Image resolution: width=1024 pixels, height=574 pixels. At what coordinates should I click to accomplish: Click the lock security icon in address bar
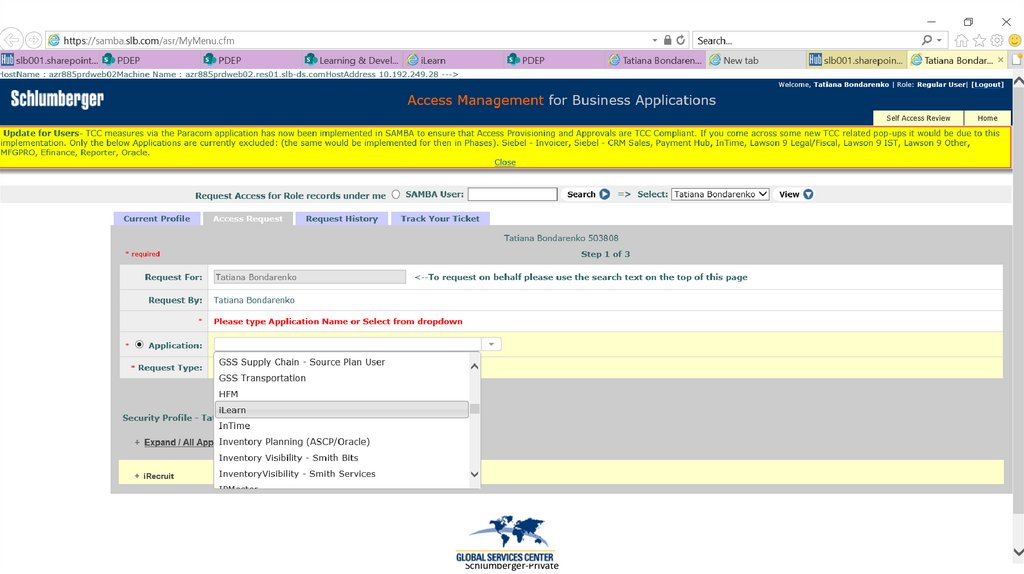(x=667, y=40)
